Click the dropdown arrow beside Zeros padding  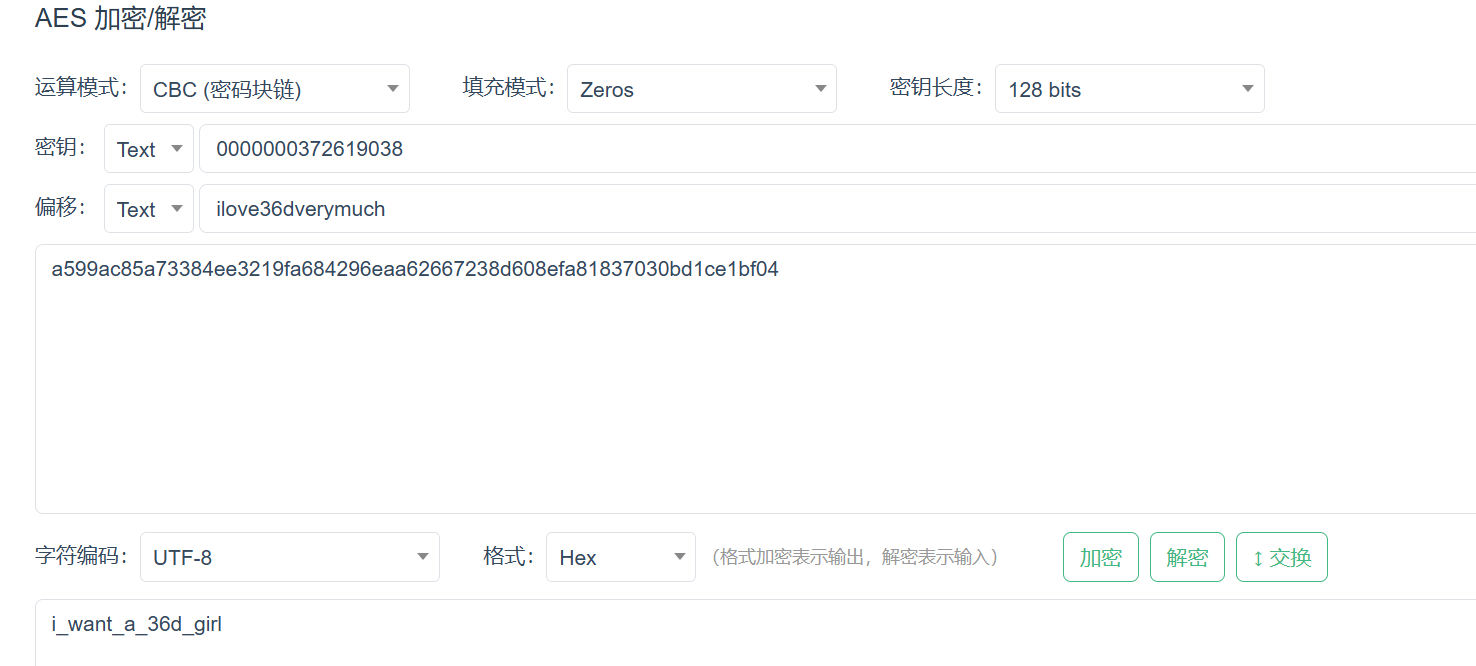pos(819,89)
